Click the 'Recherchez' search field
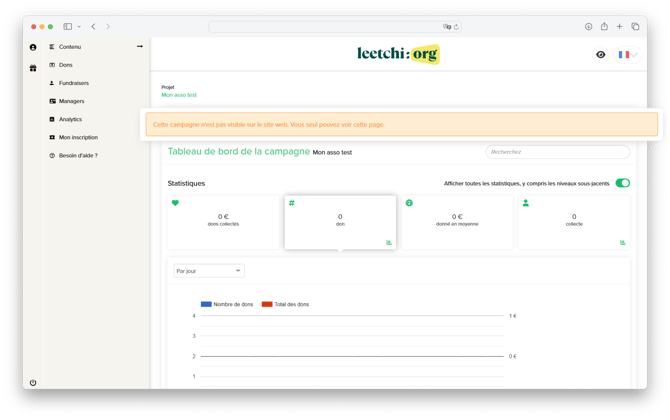Viewport: 670px width, 420px height. tap(557, 152)
